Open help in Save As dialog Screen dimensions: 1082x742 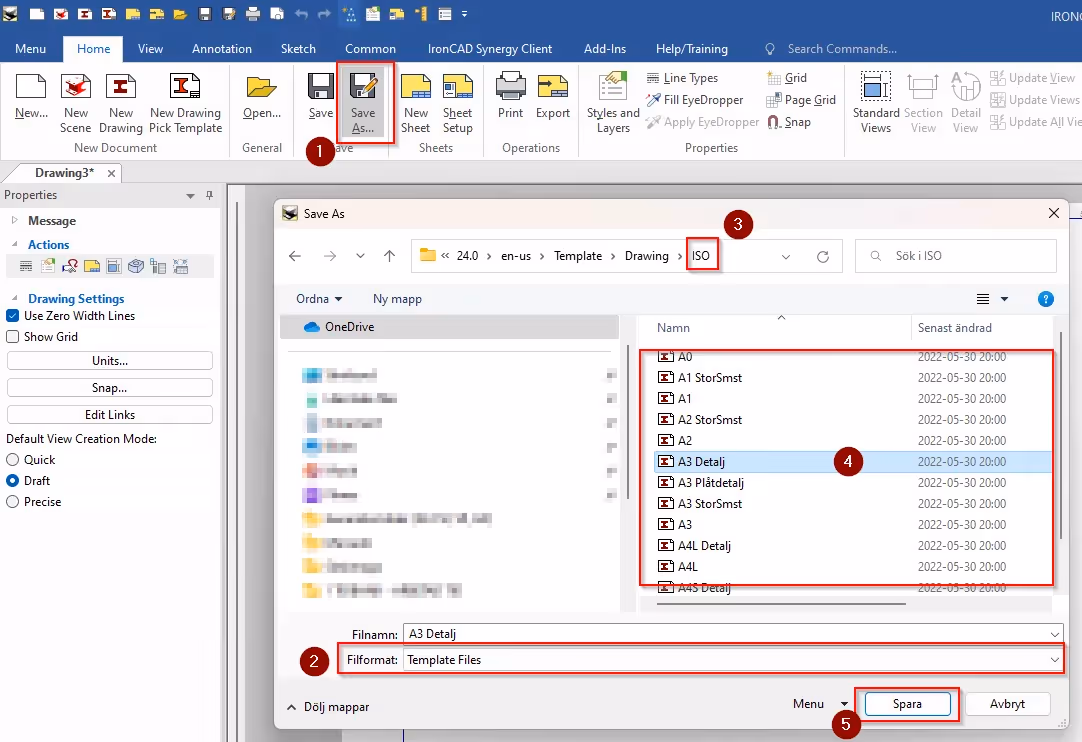1045,299
